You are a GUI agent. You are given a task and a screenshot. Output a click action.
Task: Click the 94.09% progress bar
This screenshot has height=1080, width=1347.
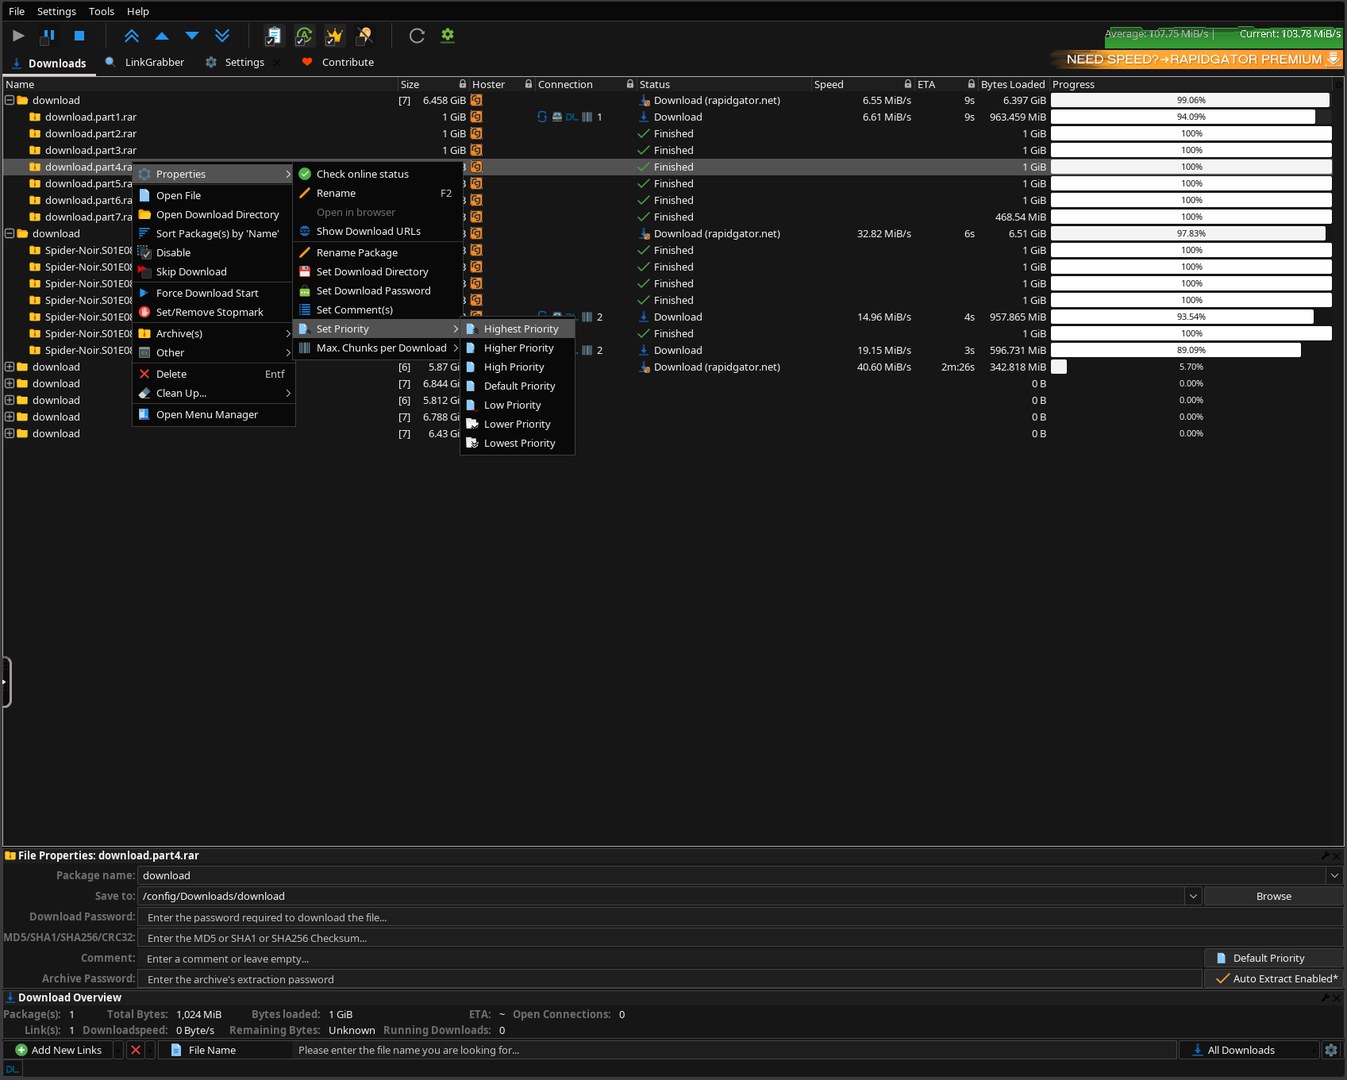1191,117
